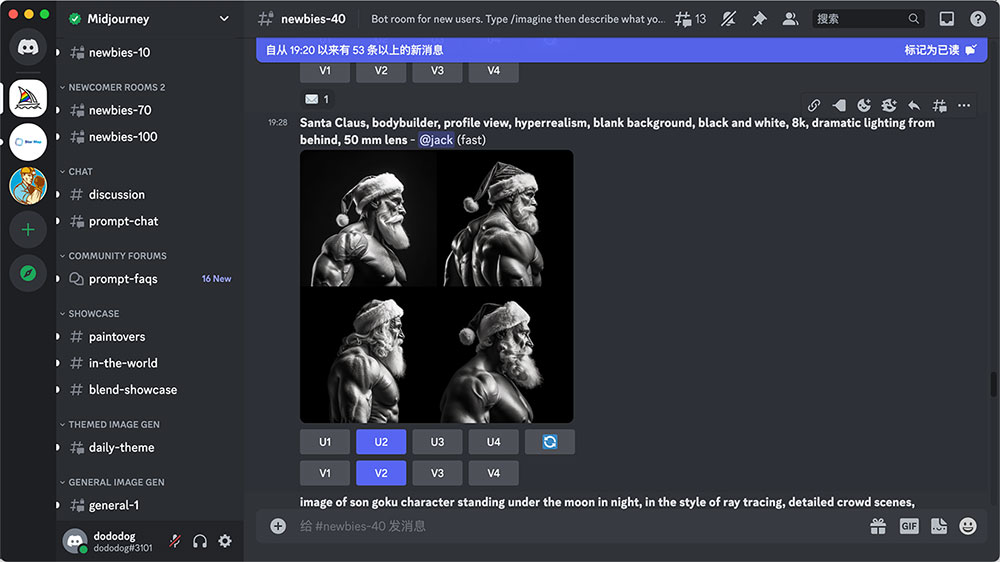Collapse the CHAT channel category

click(x=80, y=172)
